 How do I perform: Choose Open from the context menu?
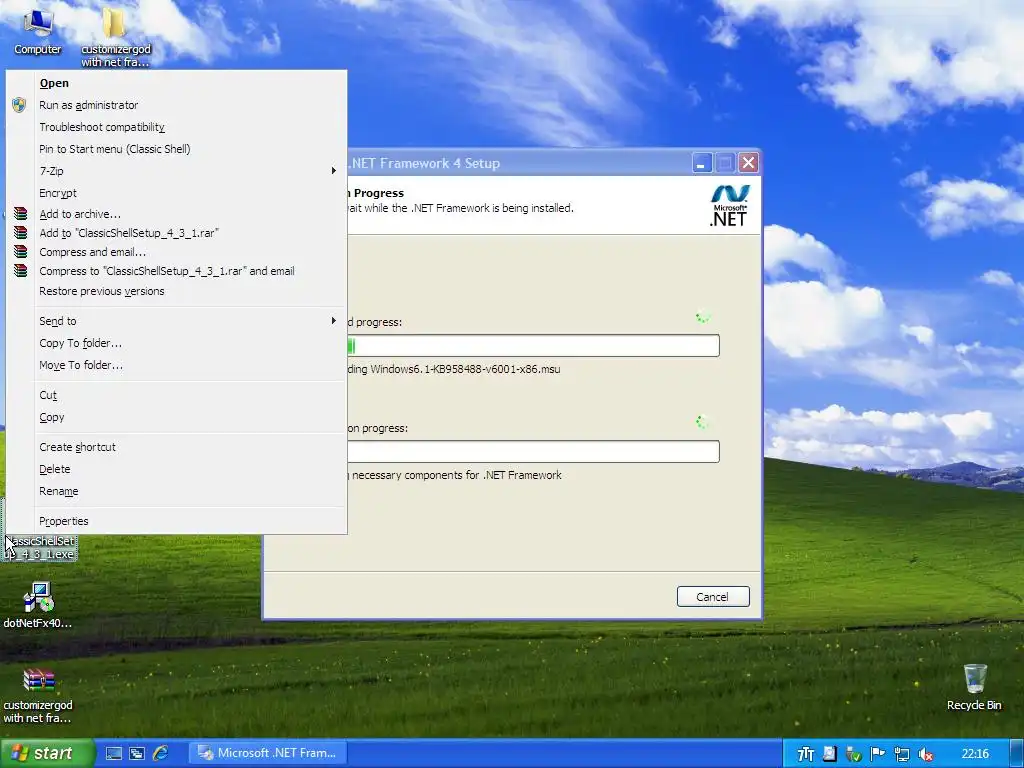176,83
